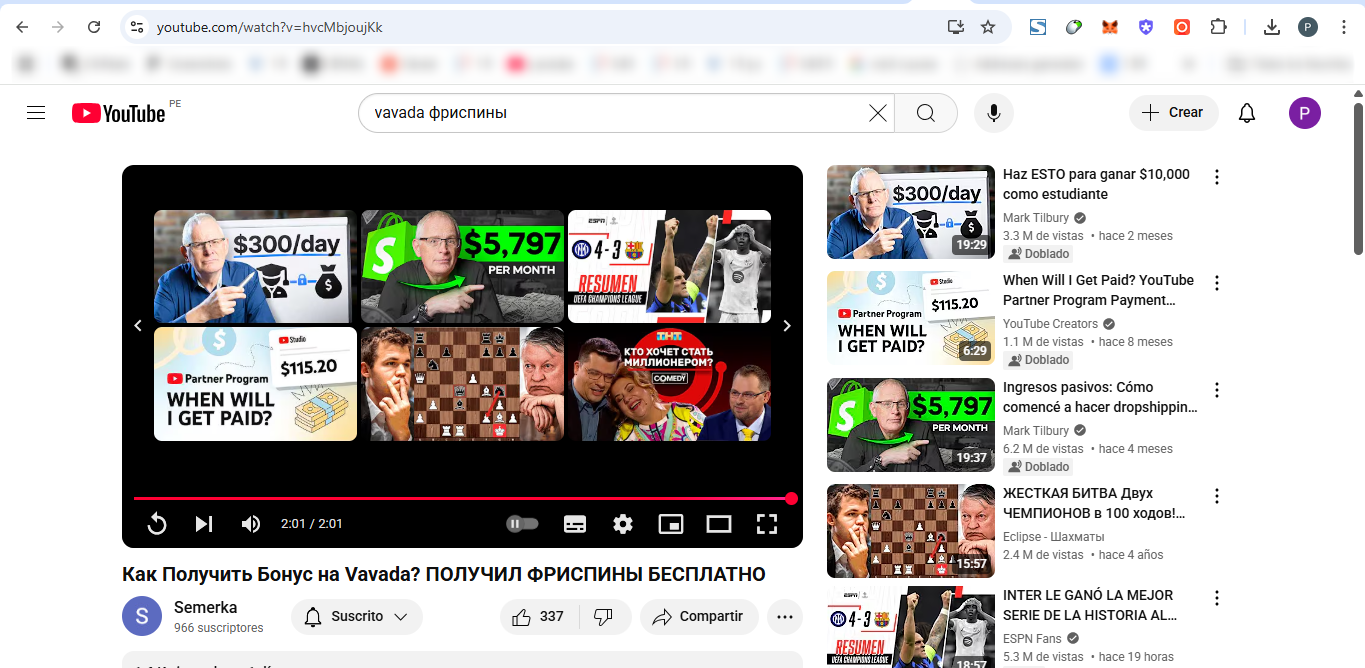Open Chrome profile P avatar in toolbar
The image size is (1365, 668).
[1308, 27]
